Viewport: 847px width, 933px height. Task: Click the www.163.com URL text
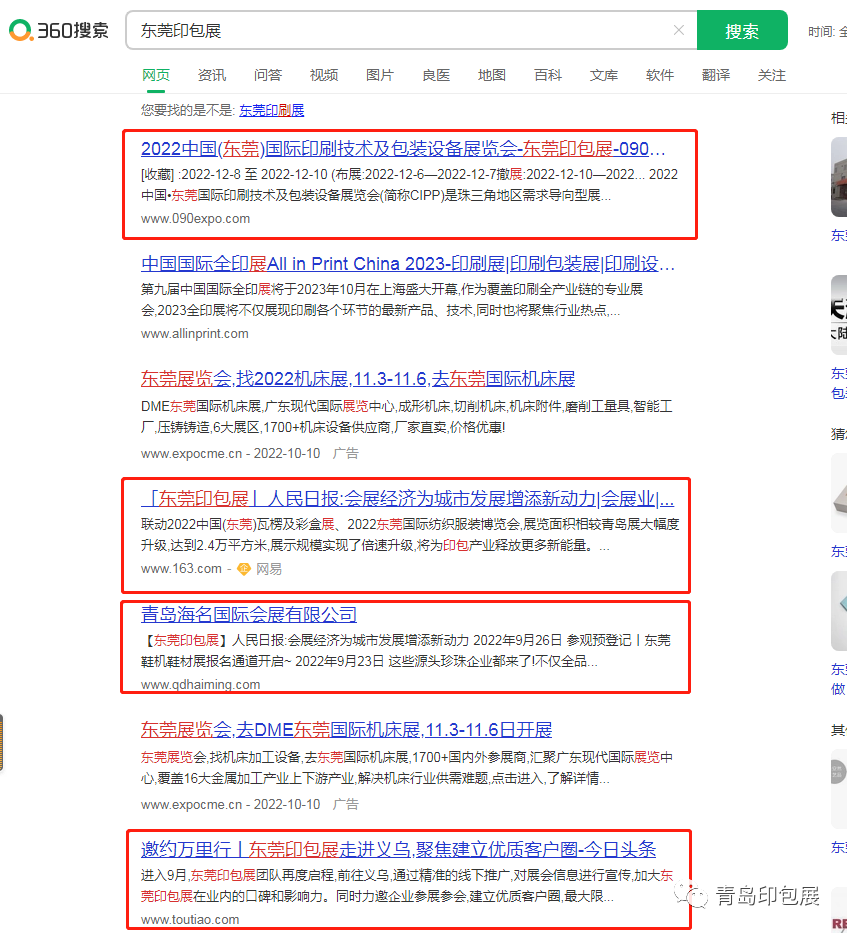[181, 569]
